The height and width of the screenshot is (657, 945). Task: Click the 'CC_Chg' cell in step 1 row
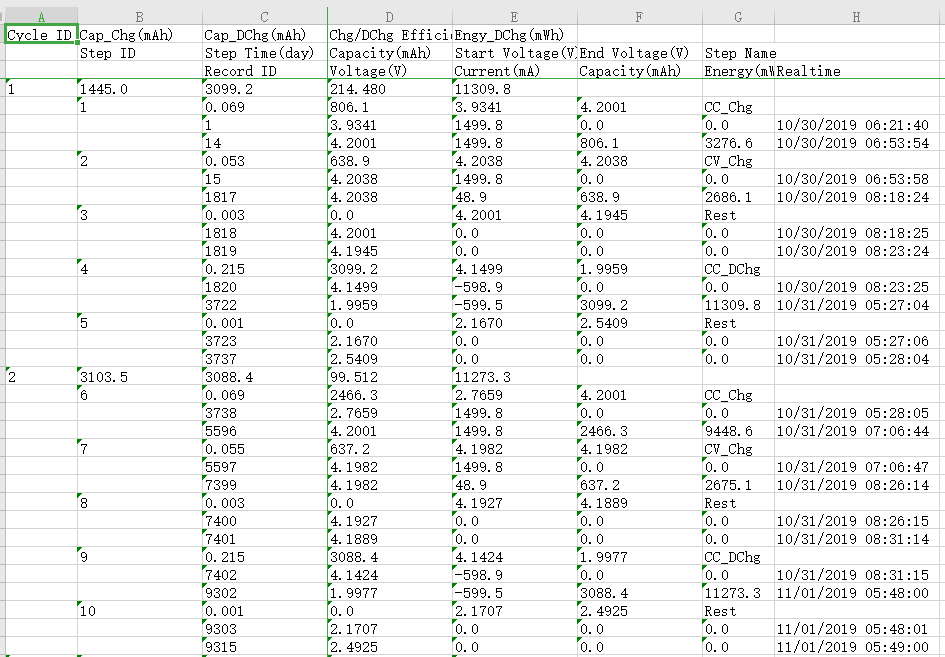tap(738, 107)
